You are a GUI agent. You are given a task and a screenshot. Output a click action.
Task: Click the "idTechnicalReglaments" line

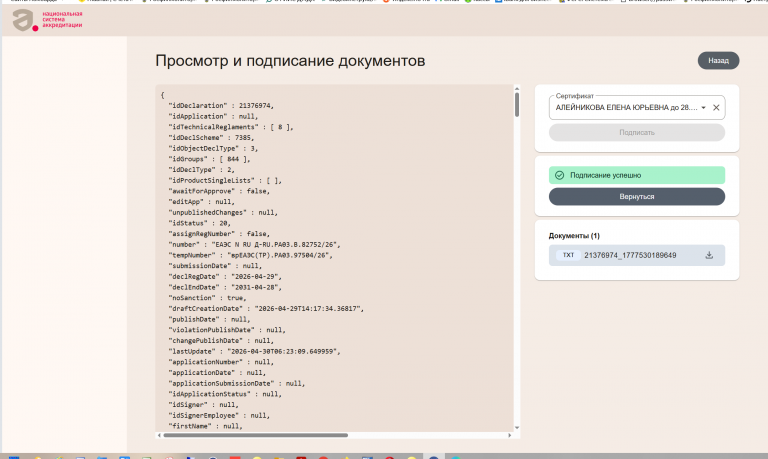(x=231, y=127)
